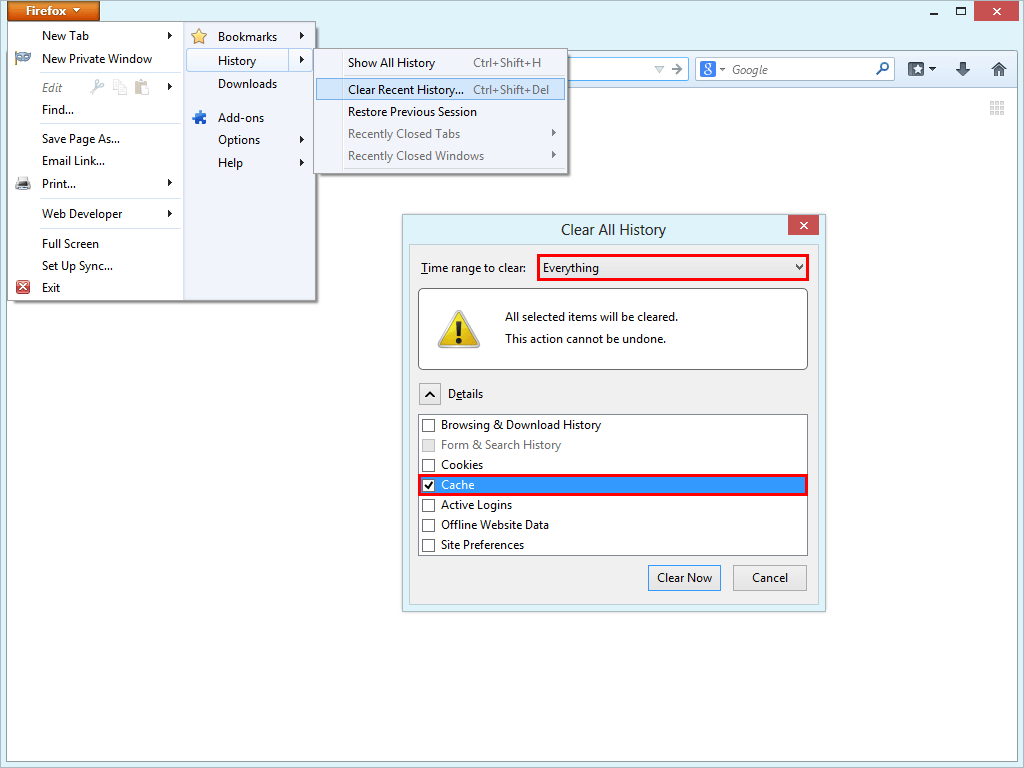Check the Active Logins option
This screenshot has height=768, width=1024.
click(429, 505)
